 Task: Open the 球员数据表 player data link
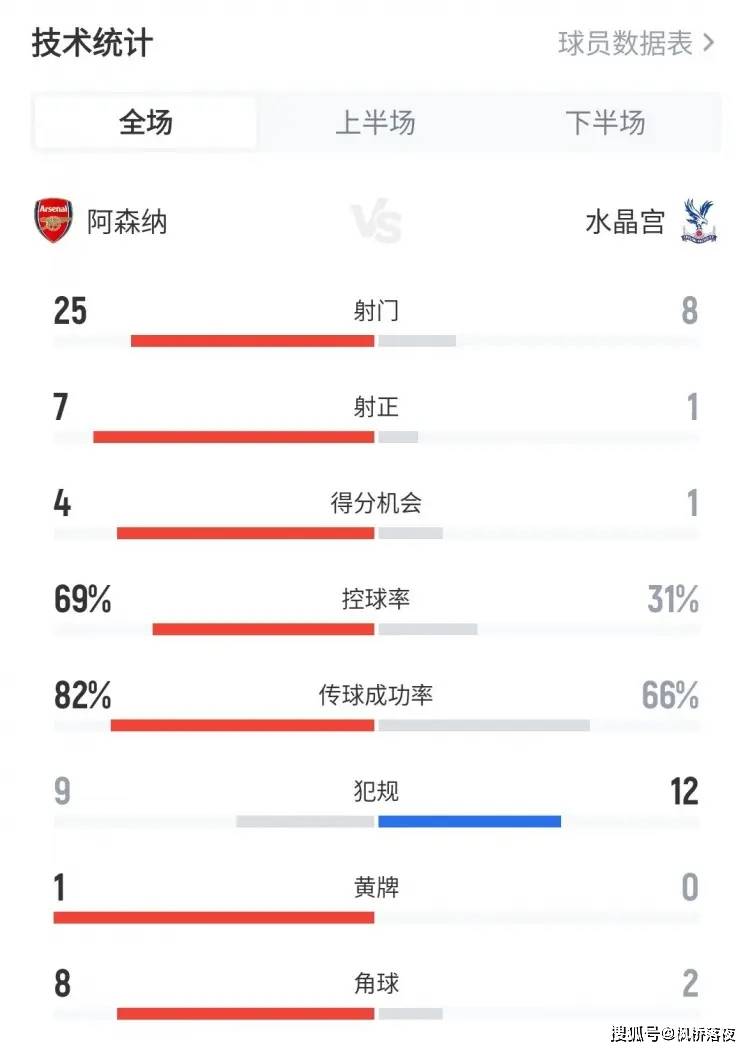point(625,43)
